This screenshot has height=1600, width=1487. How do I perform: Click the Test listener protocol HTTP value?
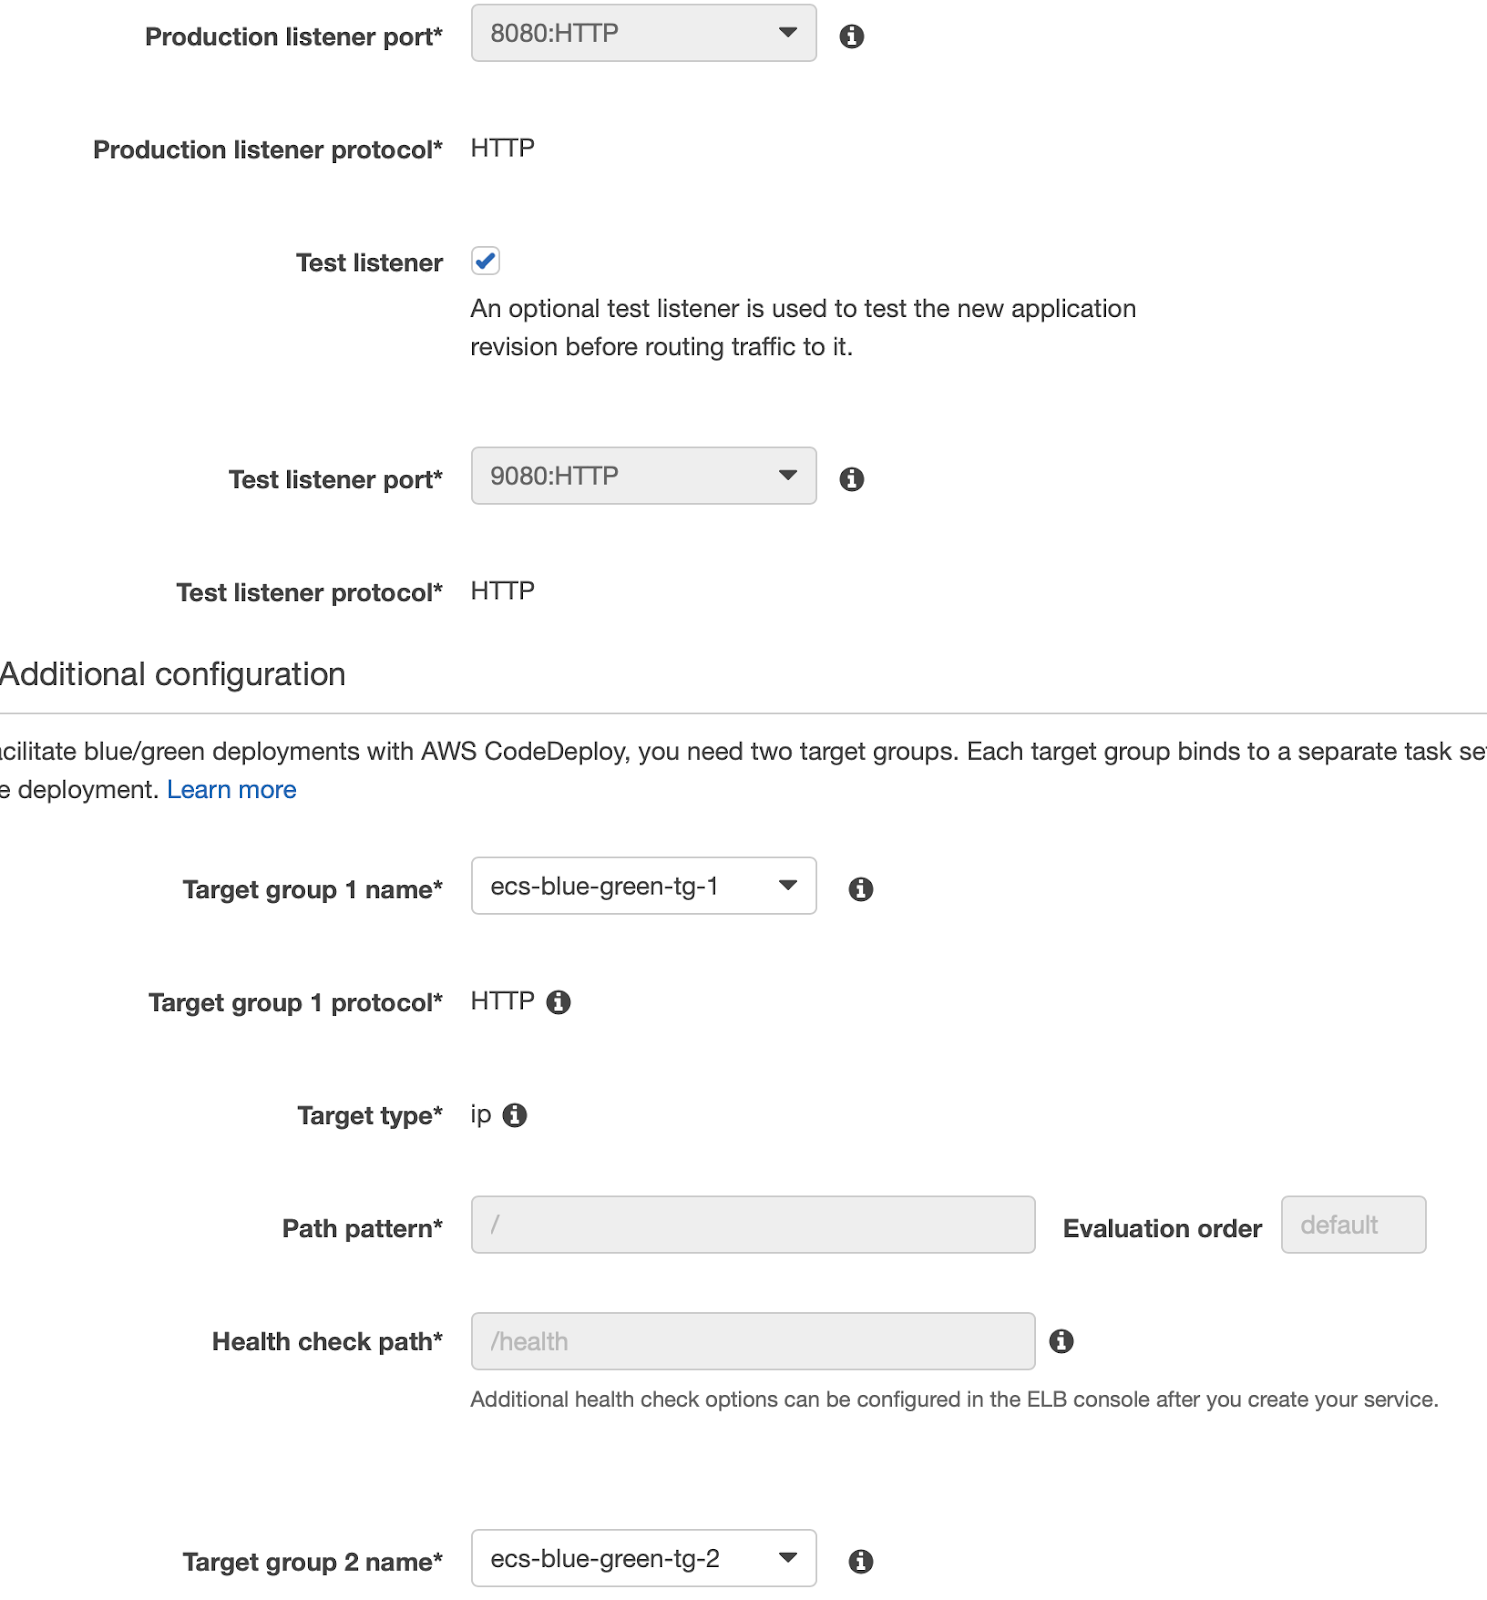click(x=502, y=591)
